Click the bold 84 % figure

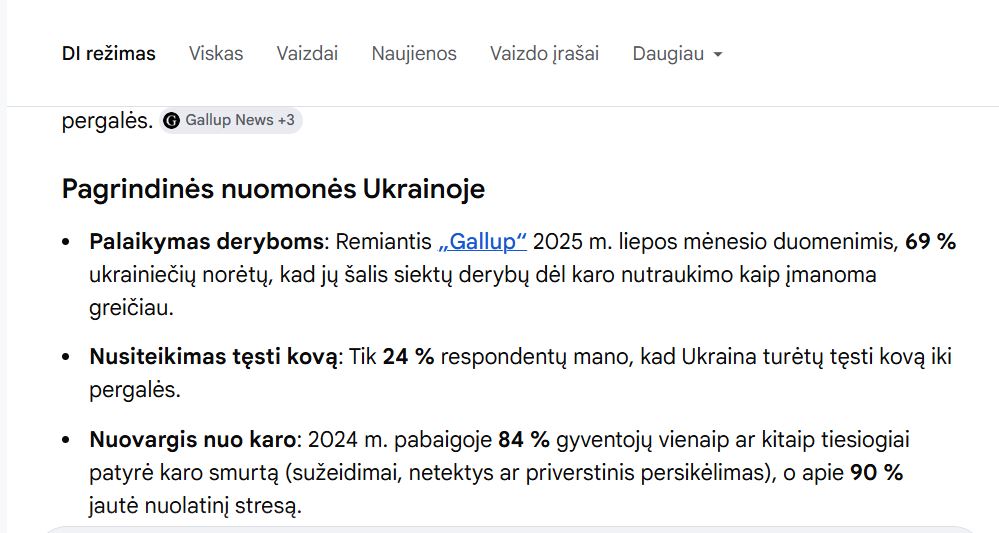[x=524, y=440]
